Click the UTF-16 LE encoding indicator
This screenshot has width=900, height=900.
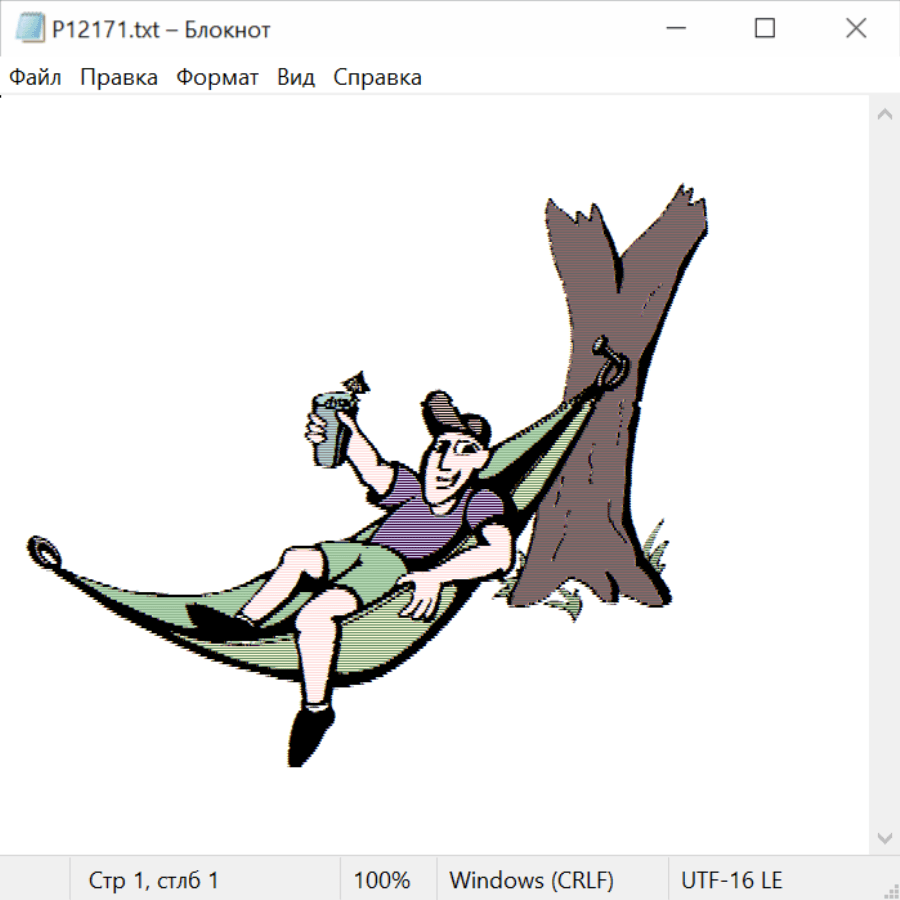pos(731,880)
